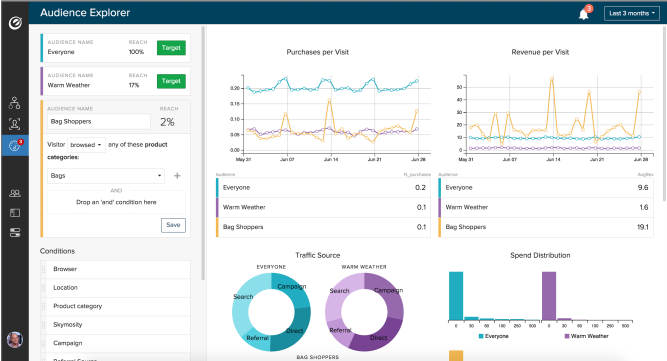Click Target button for Everyone audience
The height and width of the screenshot is (361, 667).
point(171,48)
